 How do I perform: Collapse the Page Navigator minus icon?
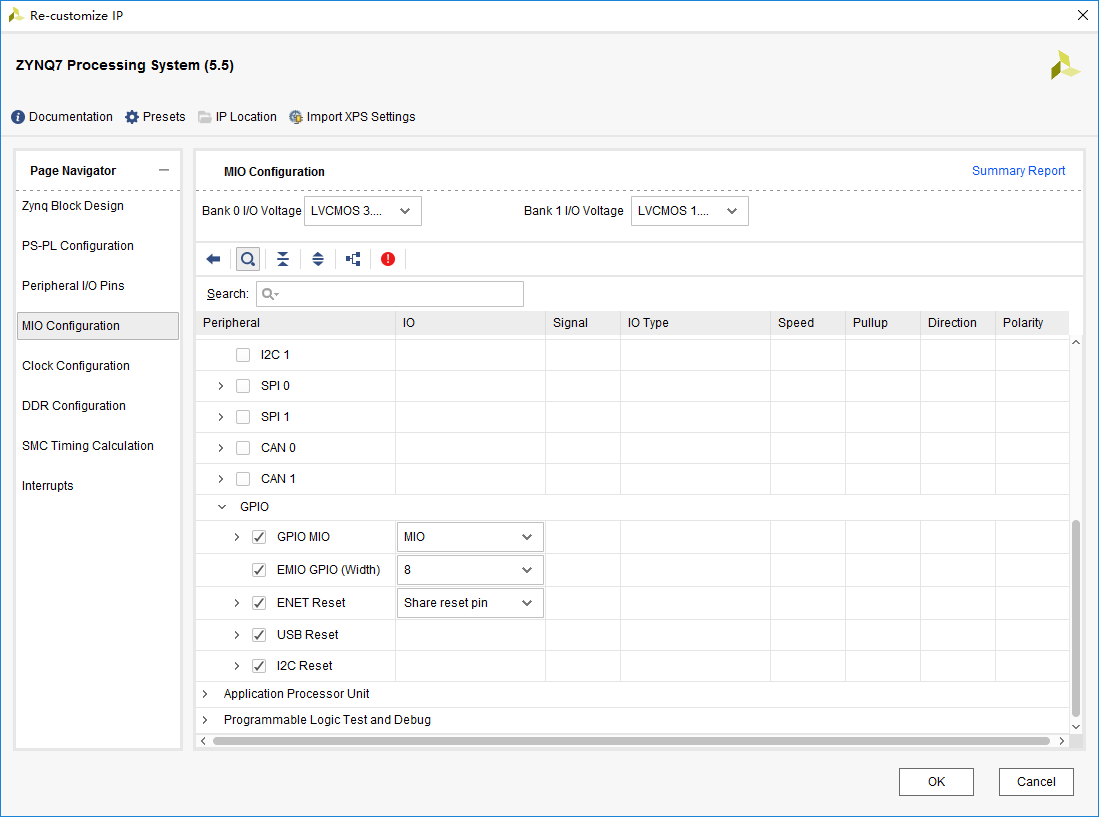pyautogui.click(x=164, y=170)
